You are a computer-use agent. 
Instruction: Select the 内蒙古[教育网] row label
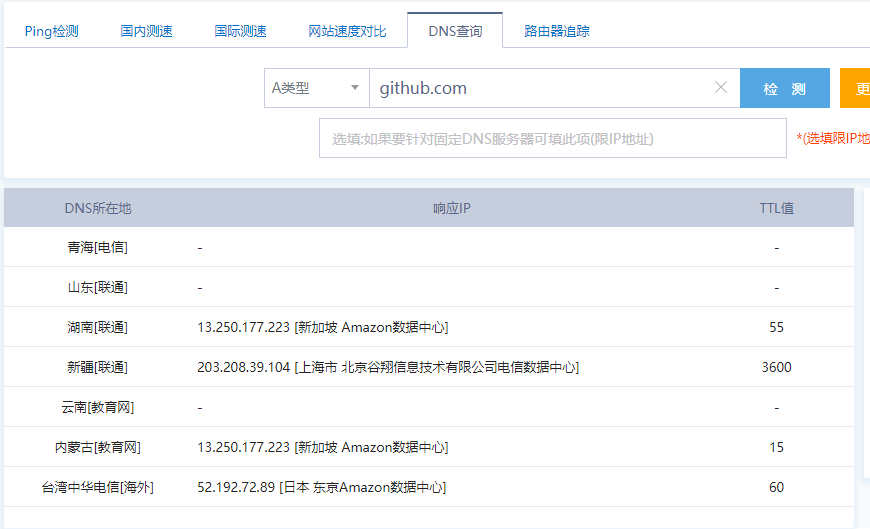pos(98,447)
